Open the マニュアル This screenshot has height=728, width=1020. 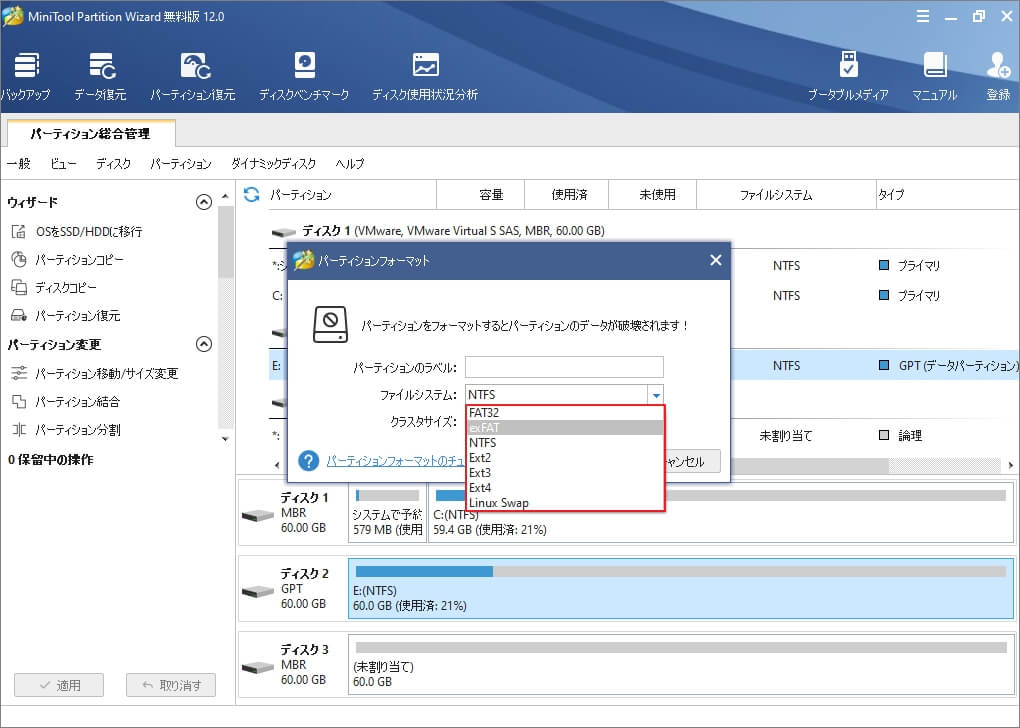tap(934, 70)
